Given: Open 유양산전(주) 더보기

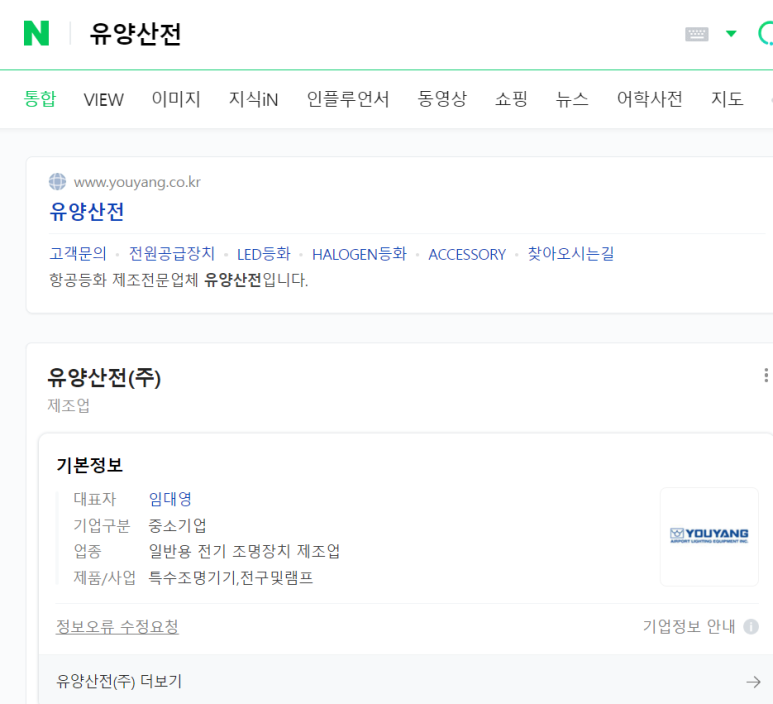Looking at the screenshot, I should coord(119,681).
